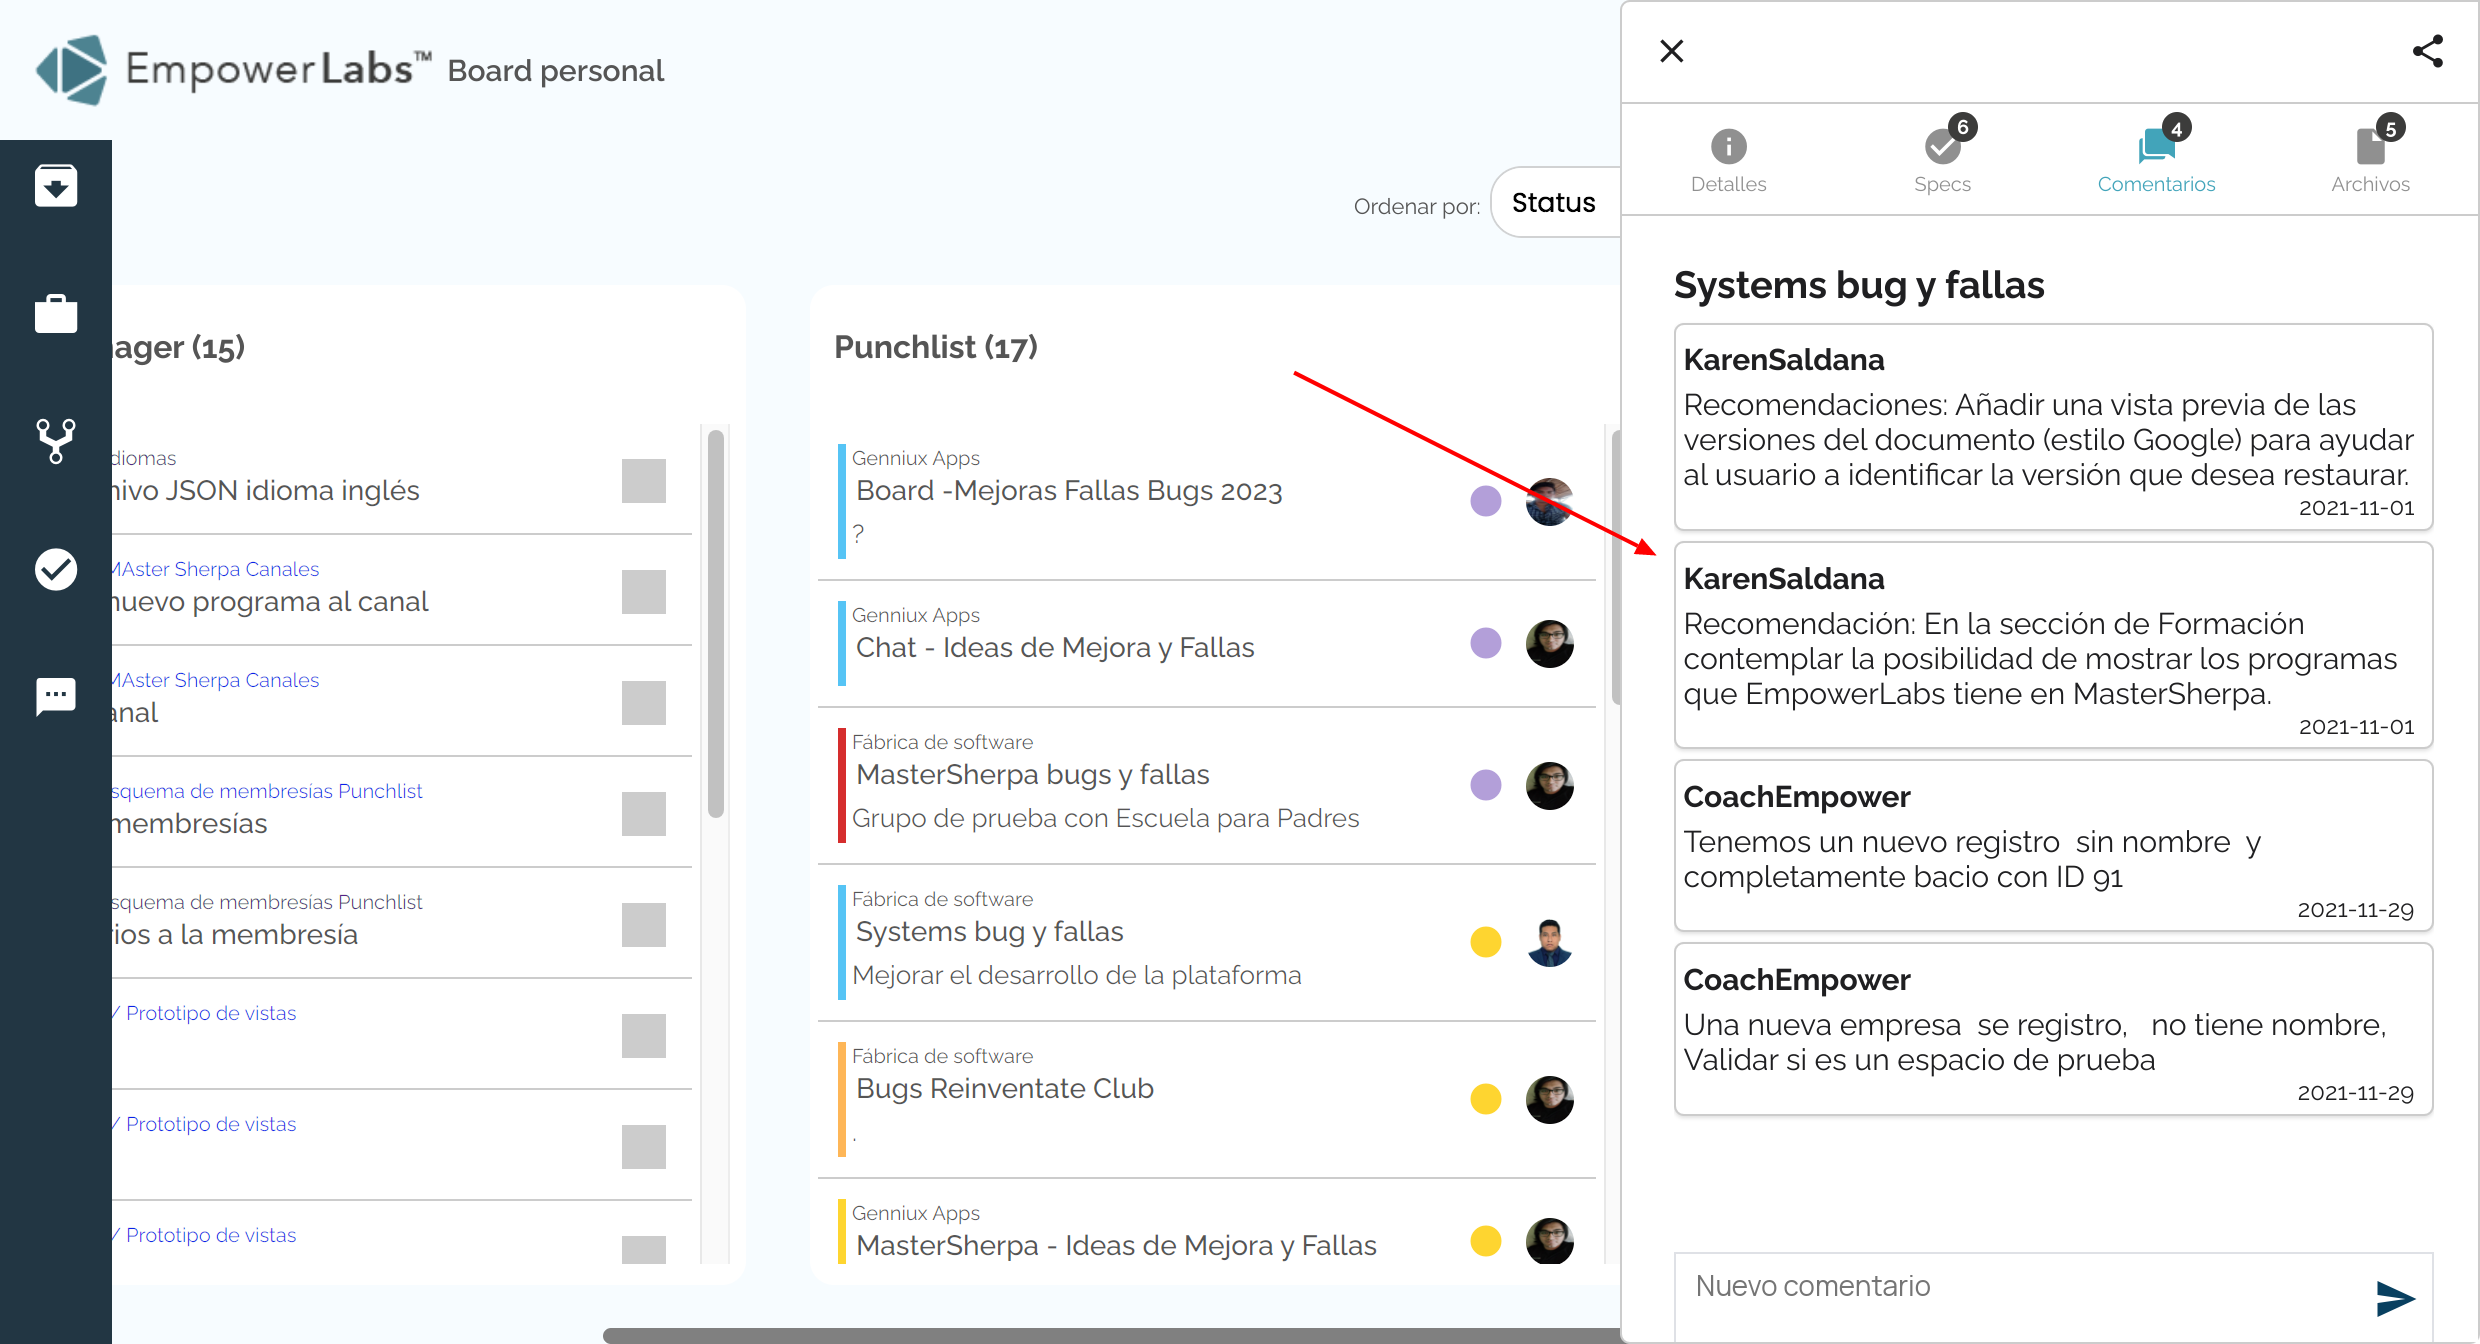Open the briefcase sidebar icon
Image resolution: width=2480 pixels, height=1344 pixels.
coord(56,313)
